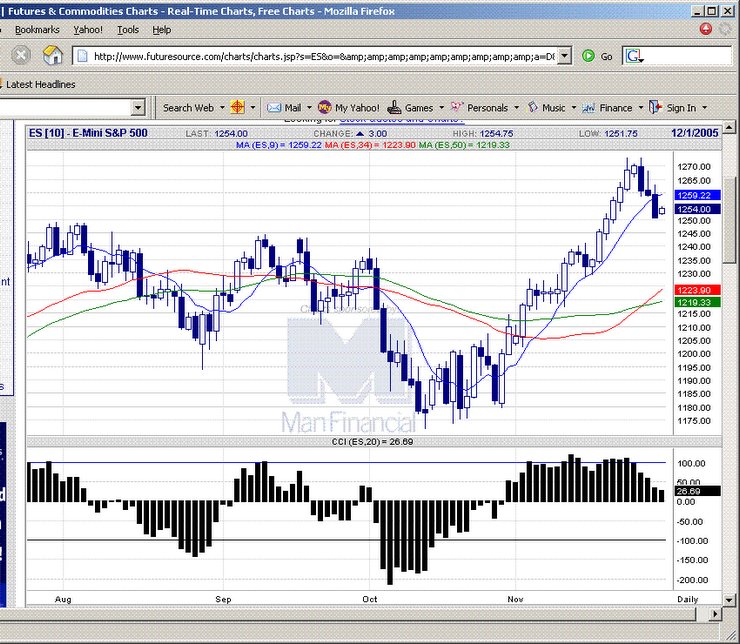Screen dimensions: 740x644
Task: Click the Finance chart icon
Action: (589, 108)
